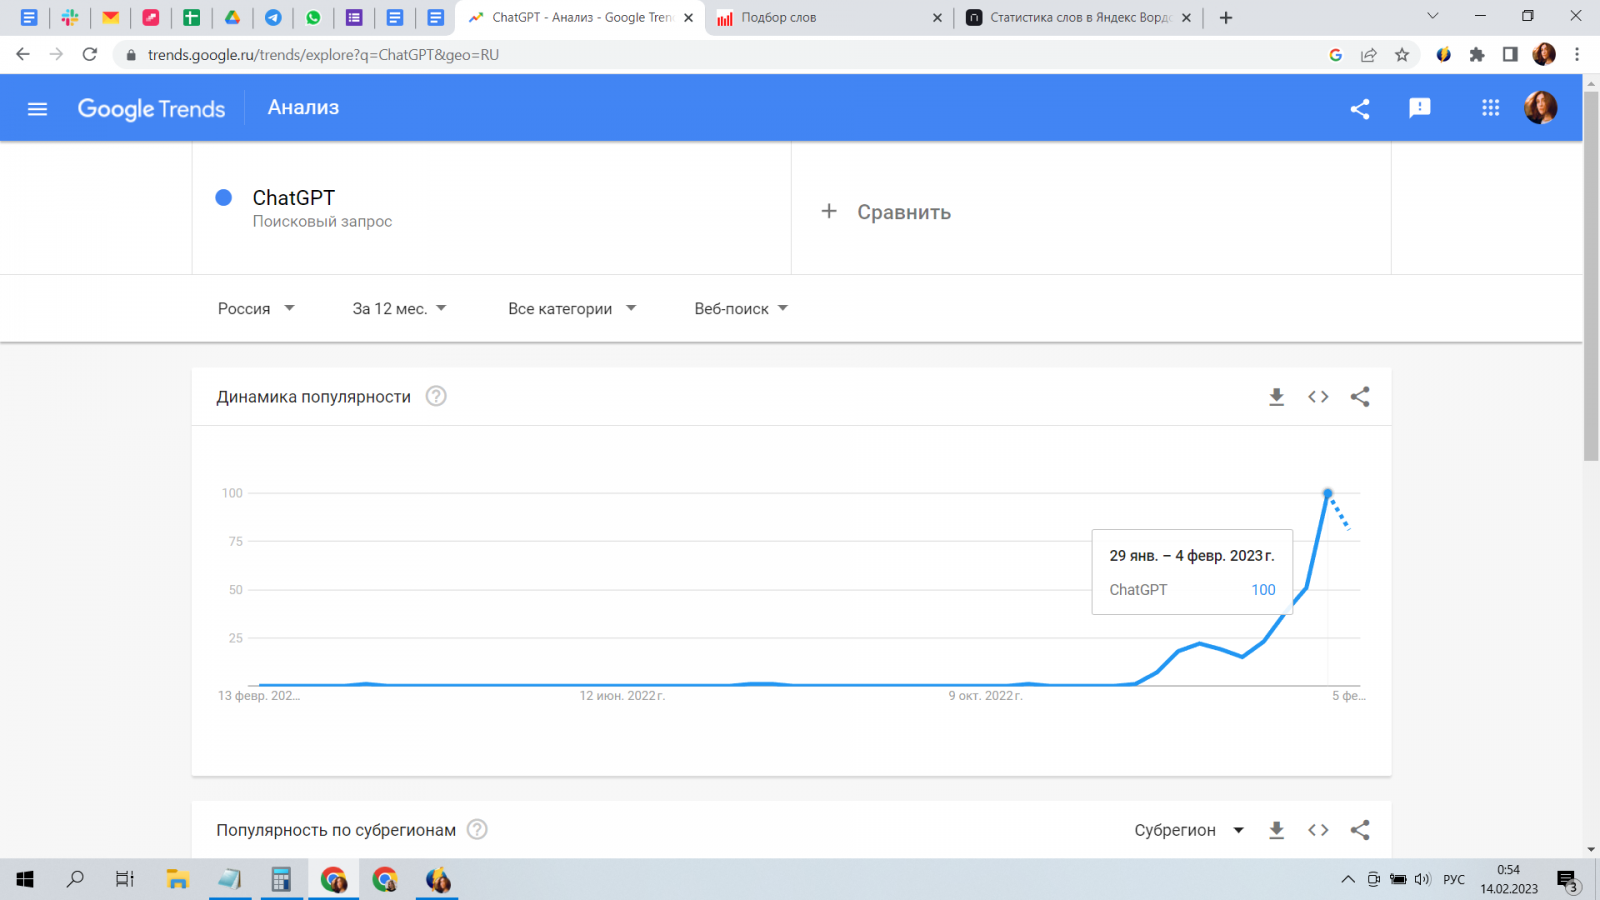
Task: Send feedback via the header exclamation icon
Action: 1419,108
